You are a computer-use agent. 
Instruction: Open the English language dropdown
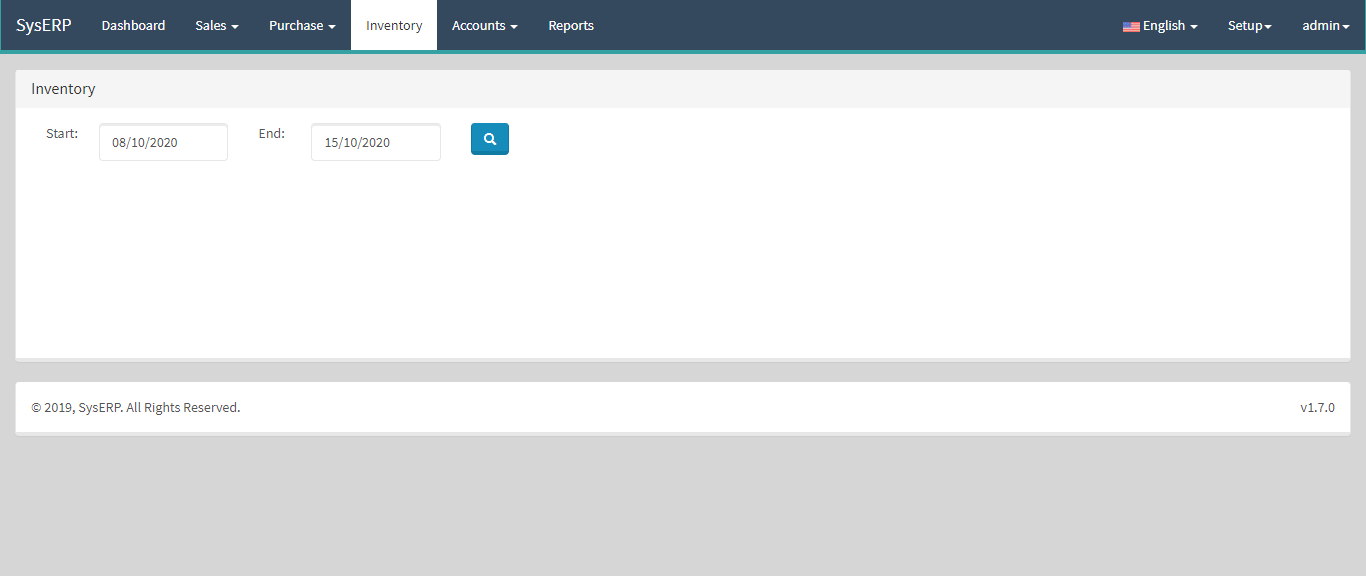coord(1160,25)
